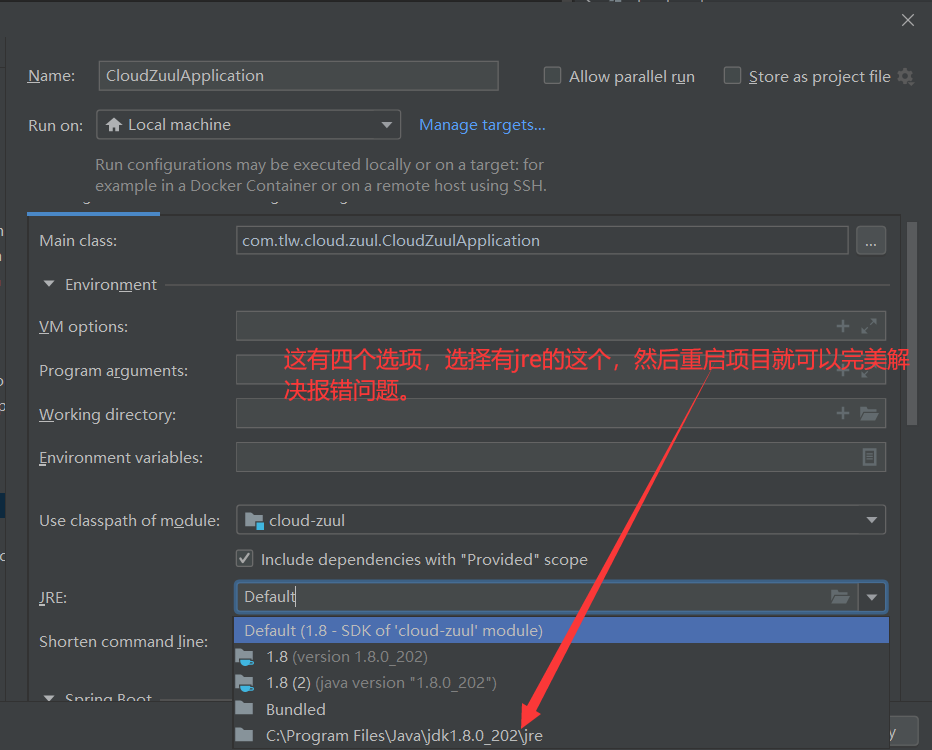Click the Name field CloudZuulApplication
The height and width of the screenshot is (750, 932).
click(x=298, y=76)
